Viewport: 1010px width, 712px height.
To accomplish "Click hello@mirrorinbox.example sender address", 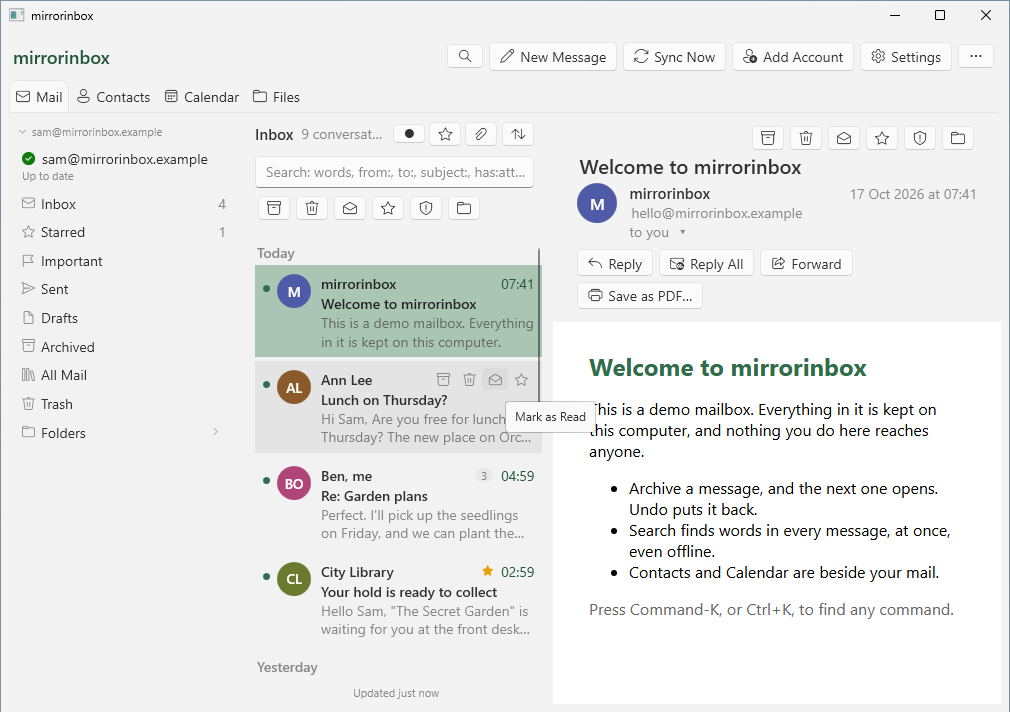I will [716, 213].
